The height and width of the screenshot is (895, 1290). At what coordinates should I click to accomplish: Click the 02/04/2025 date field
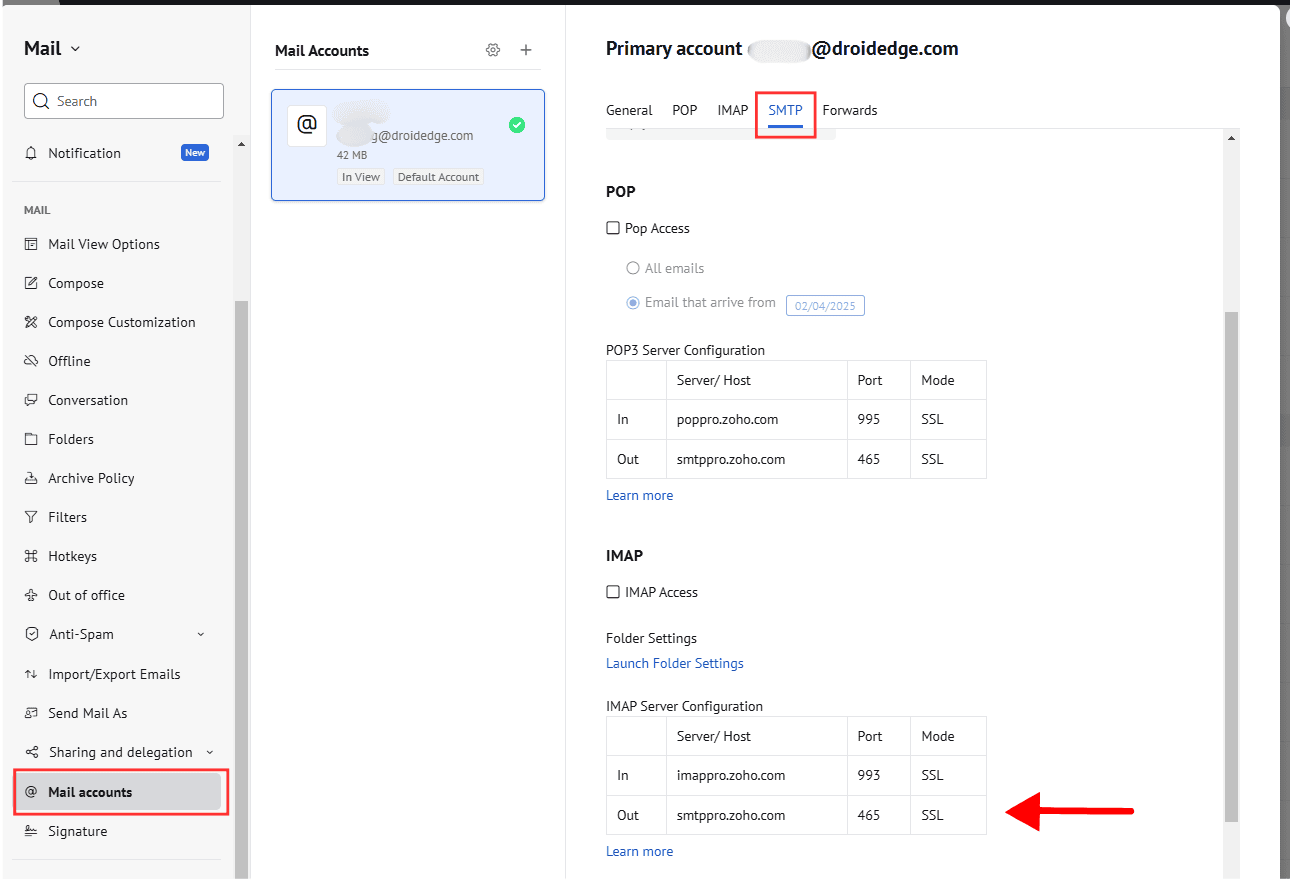(x=825, y=305)
